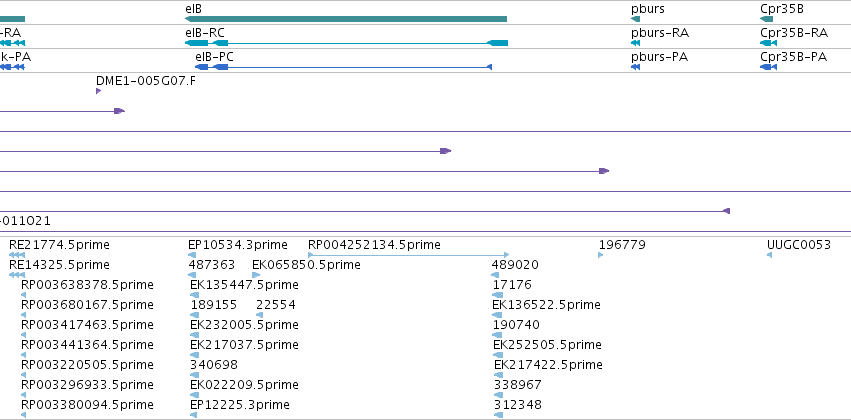
Task: Select RP003296933.5prime label
Action: click(x=87, y=385)
